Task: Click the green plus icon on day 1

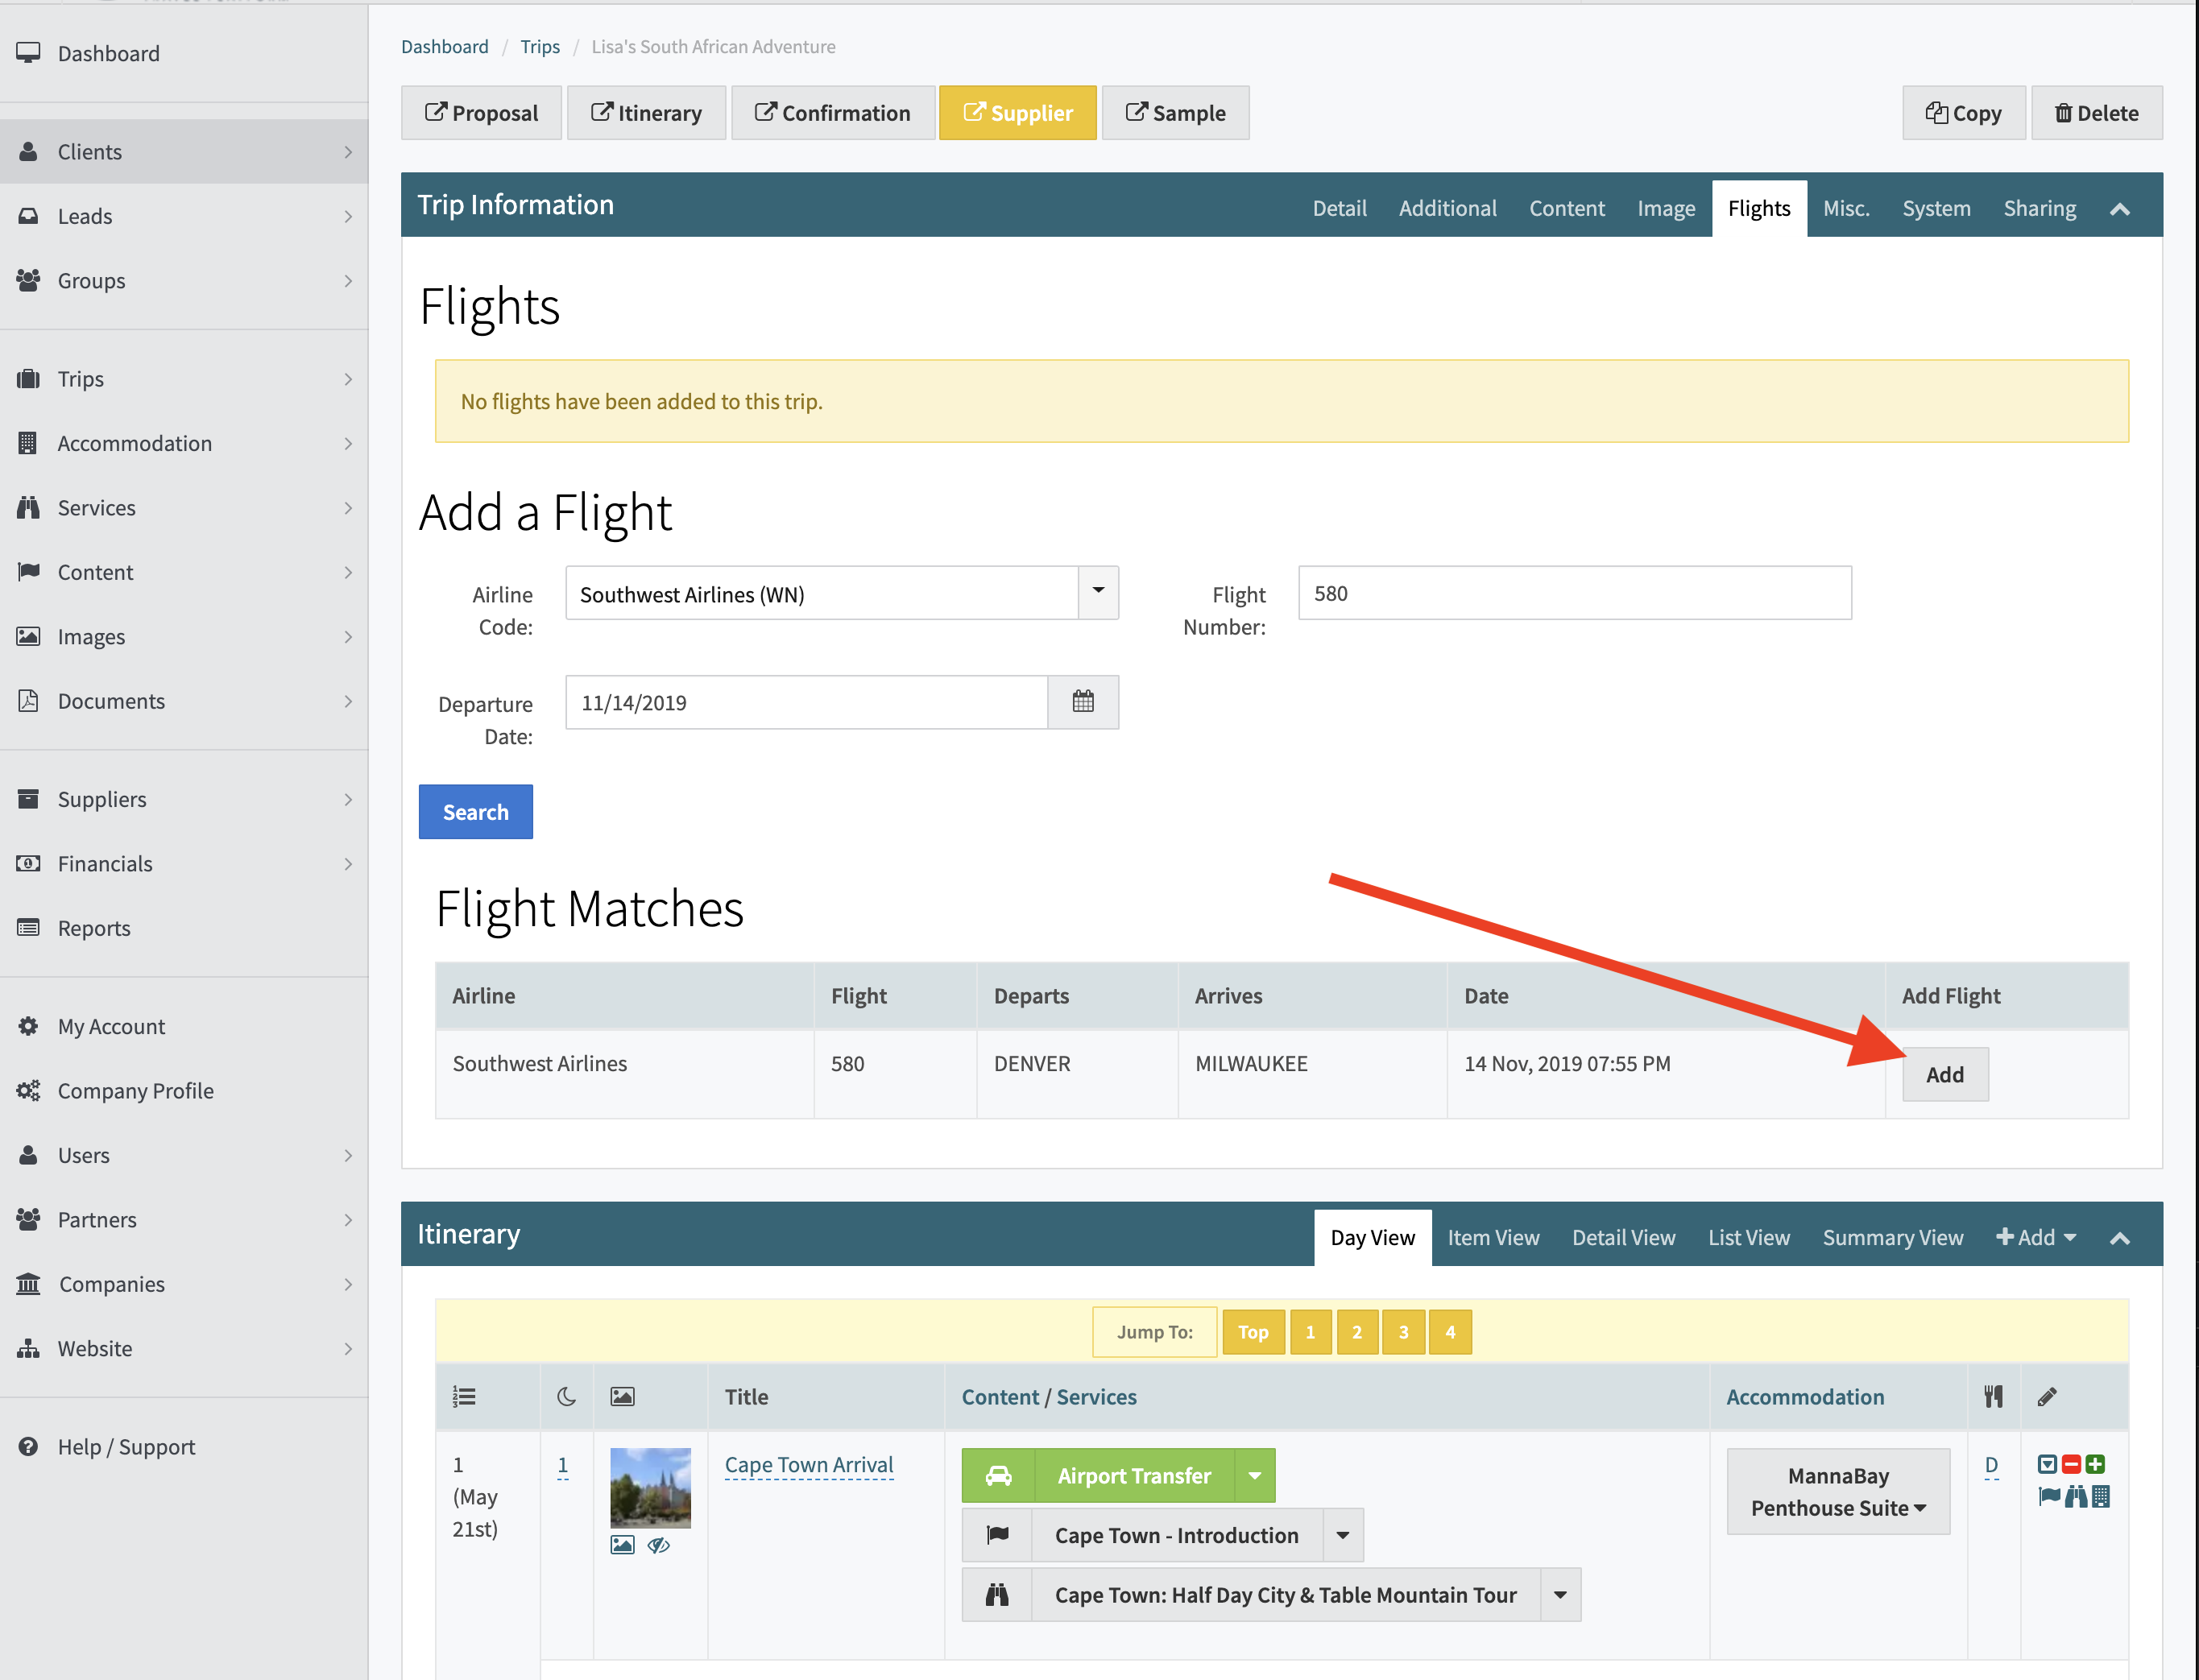Action: click(2096, 1464)
